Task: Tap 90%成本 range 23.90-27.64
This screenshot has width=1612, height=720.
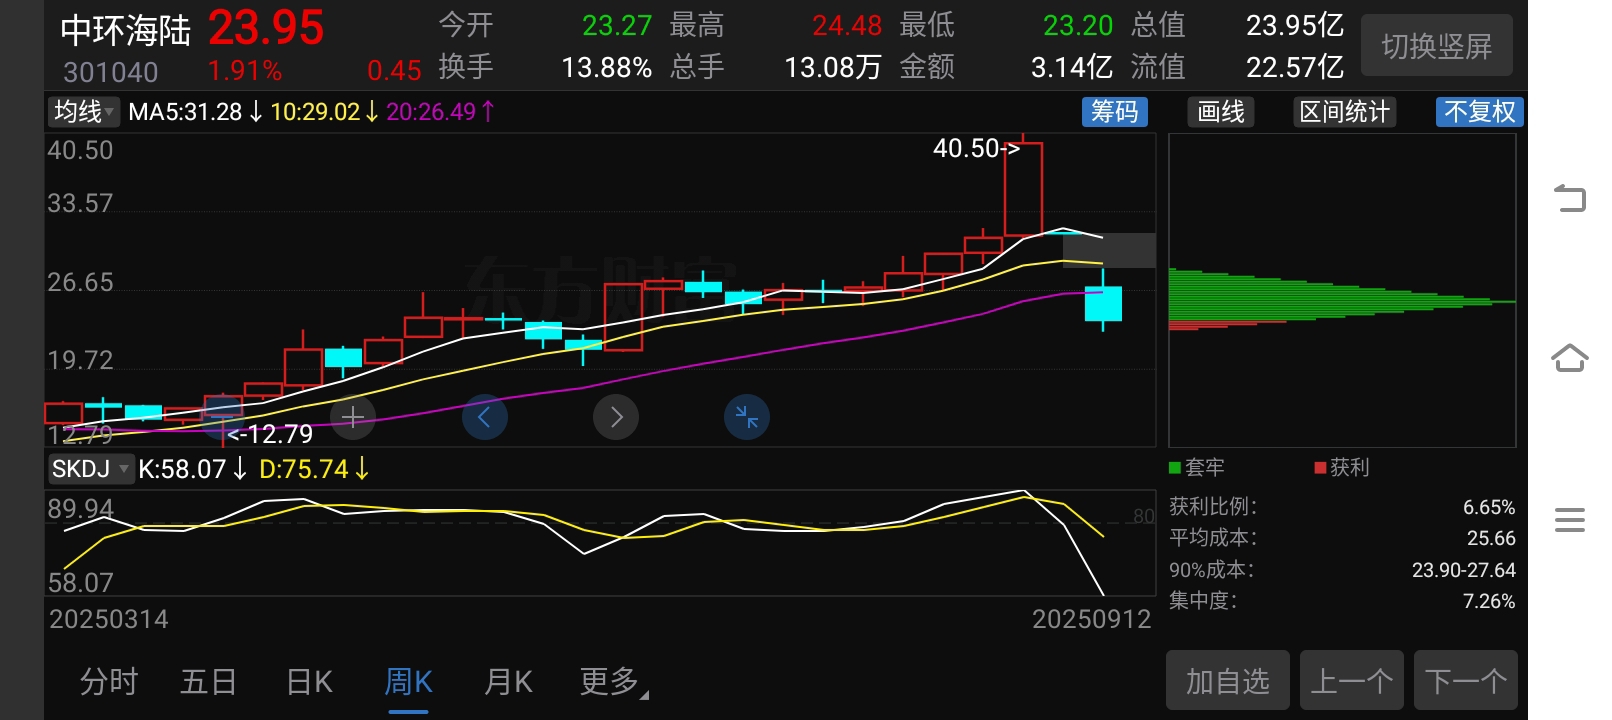Action: (1464, 570)
